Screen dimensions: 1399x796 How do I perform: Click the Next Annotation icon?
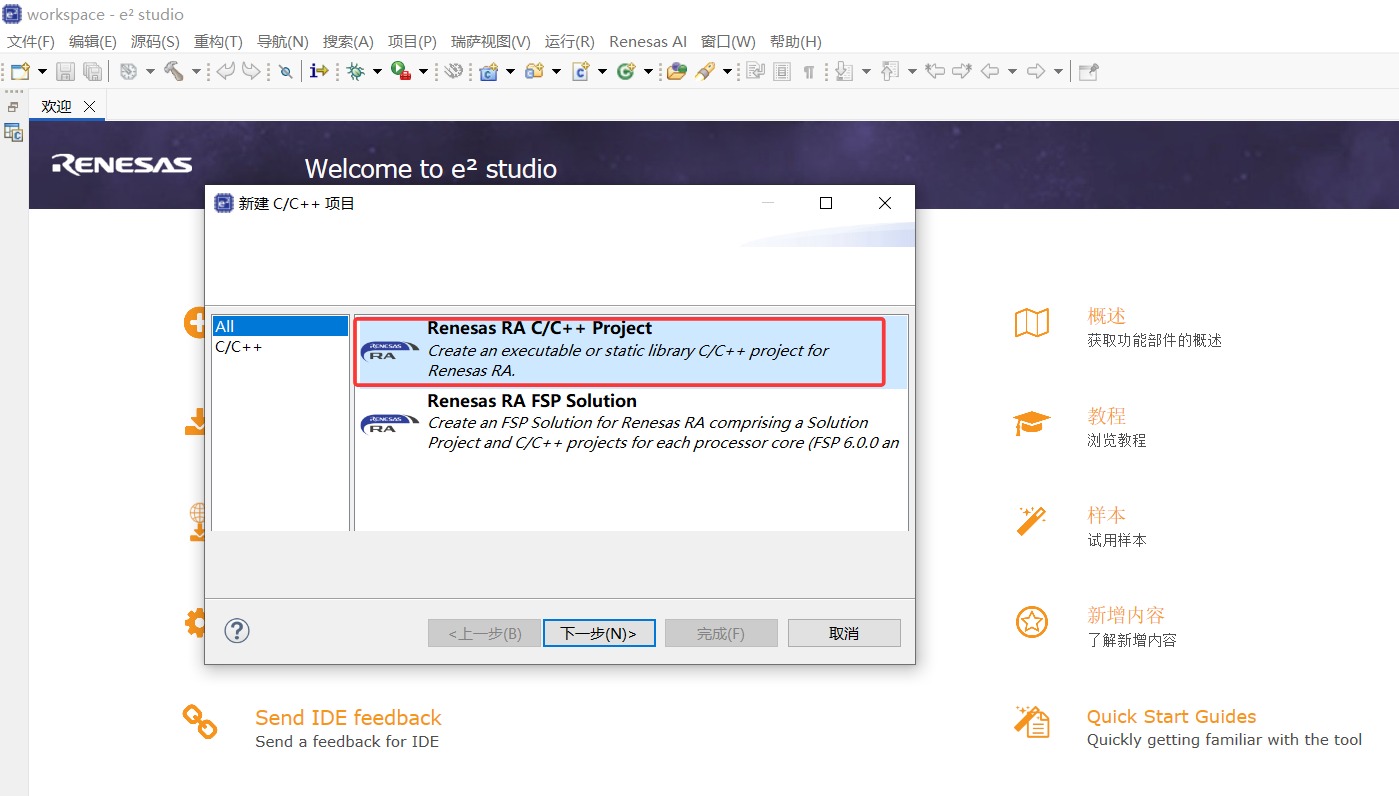[x=843, y=71]
